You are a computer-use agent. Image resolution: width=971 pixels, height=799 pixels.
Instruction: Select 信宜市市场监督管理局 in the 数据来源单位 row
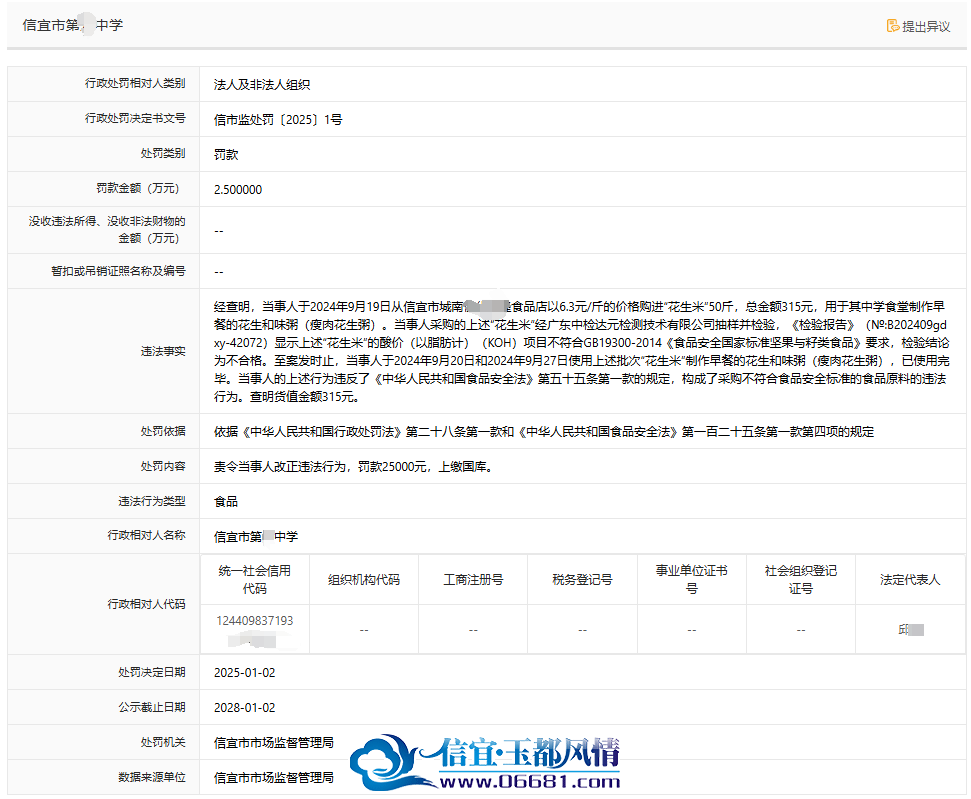pyautogui.click(x=274, y=777)
